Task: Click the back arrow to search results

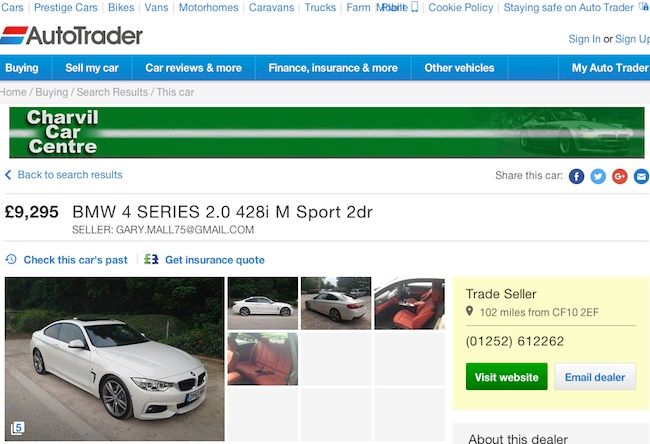Action: pos(8,175)
